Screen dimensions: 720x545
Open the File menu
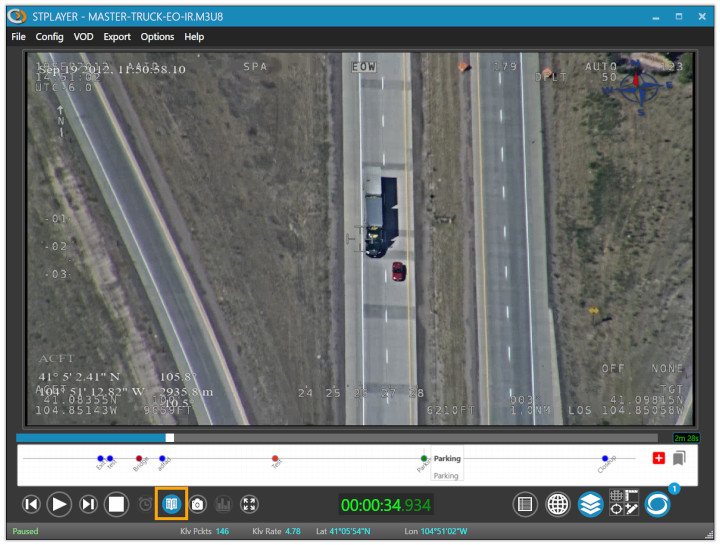18,37
